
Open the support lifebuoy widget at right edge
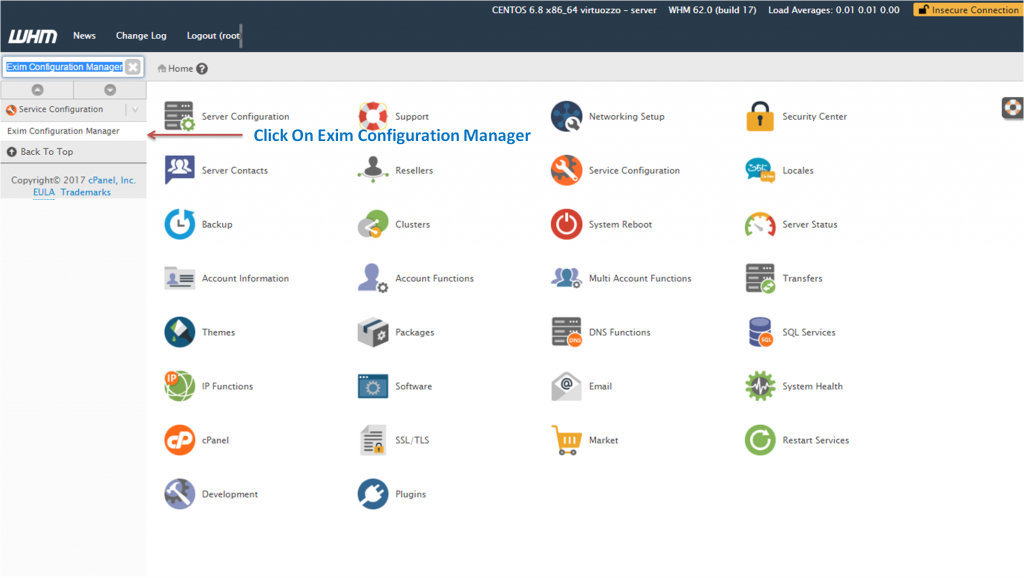pos(1012,108)
